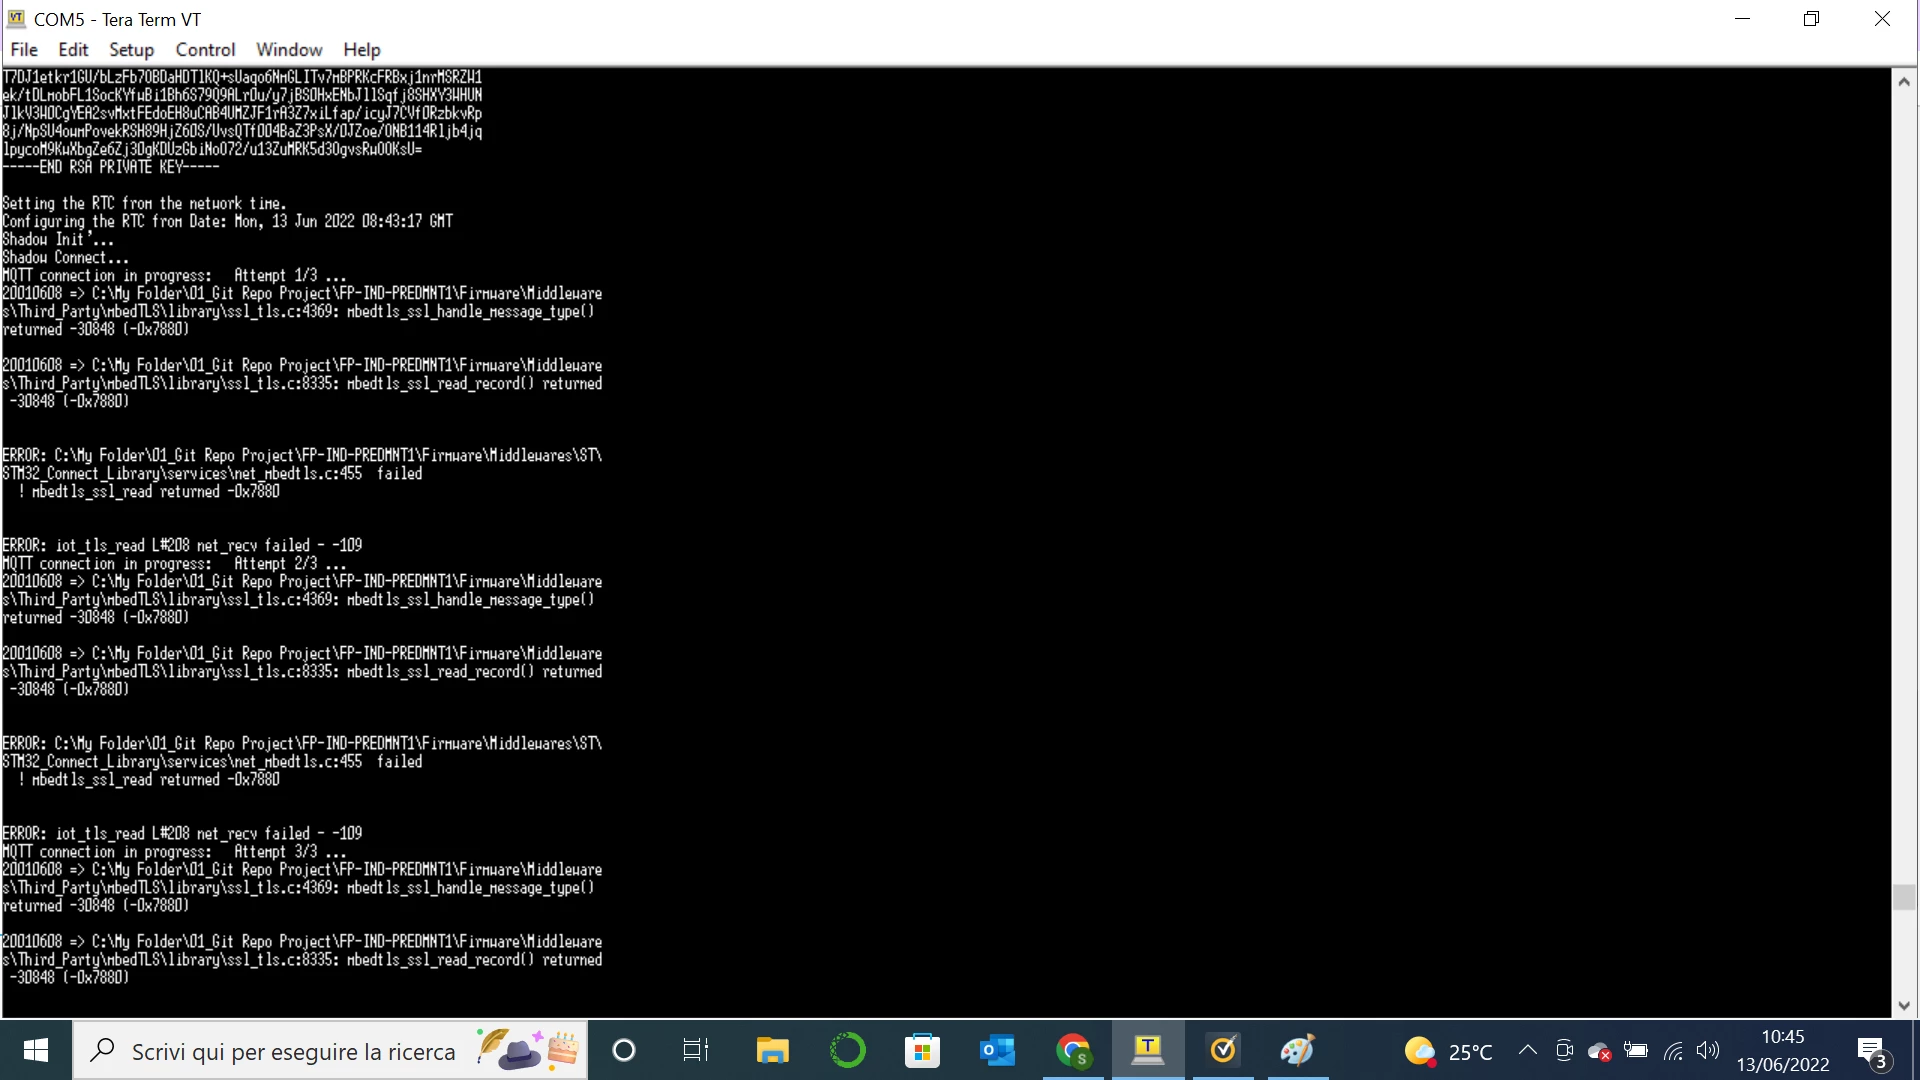1920x1080 pixels.
Task: Open the Windows Start menu
Action: 36,1050
